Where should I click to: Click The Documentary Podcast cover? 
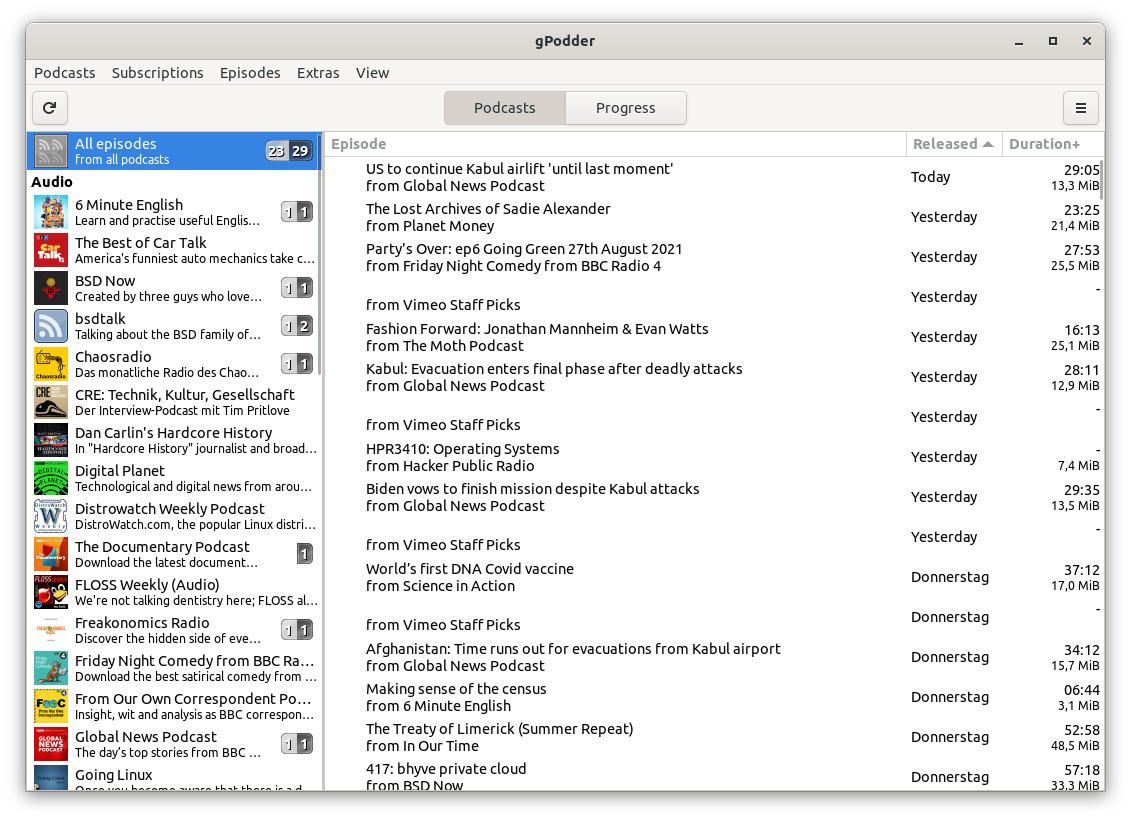pos(51,554)
